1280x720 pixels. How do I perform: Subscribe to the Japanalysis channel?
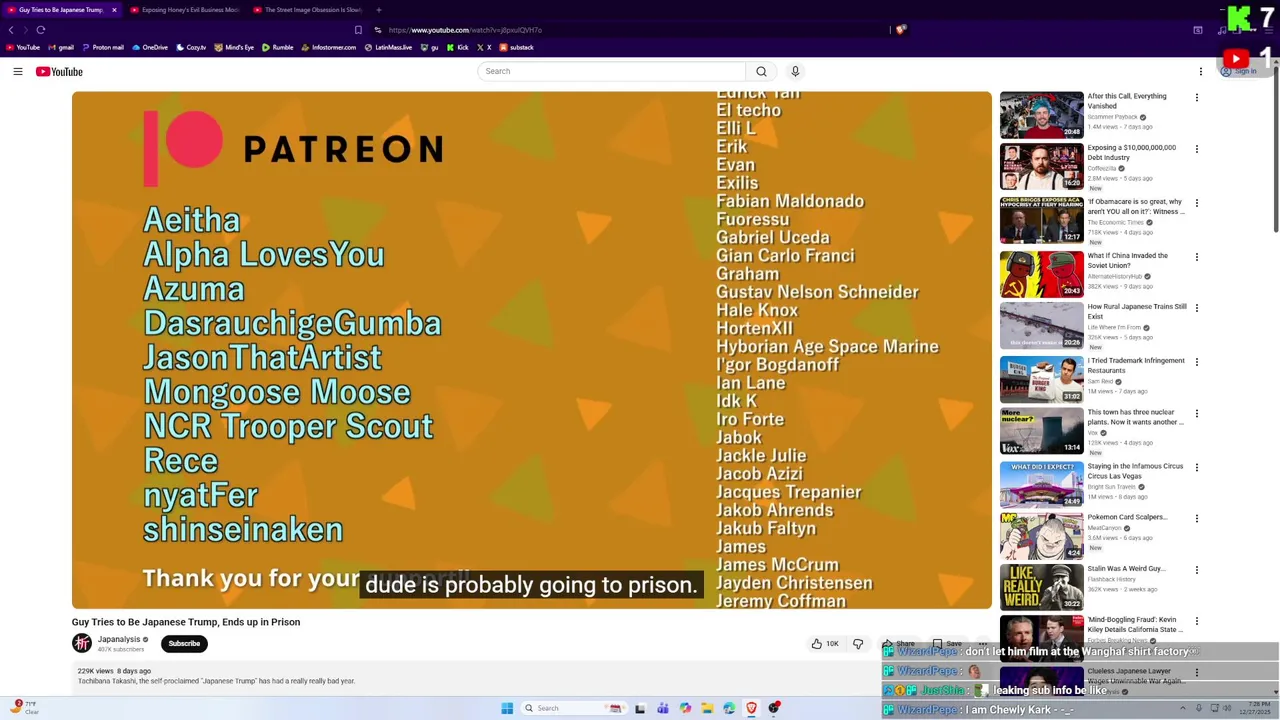(x=184, y=644)
